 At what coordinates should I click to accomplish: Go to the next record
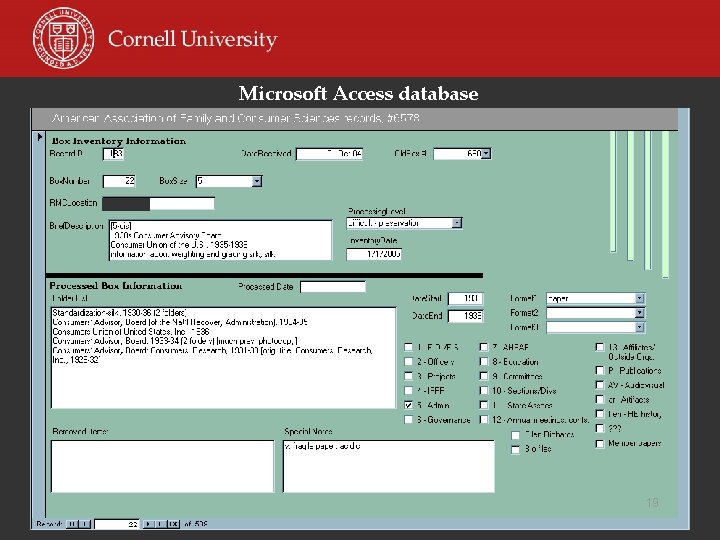(149, 524)
